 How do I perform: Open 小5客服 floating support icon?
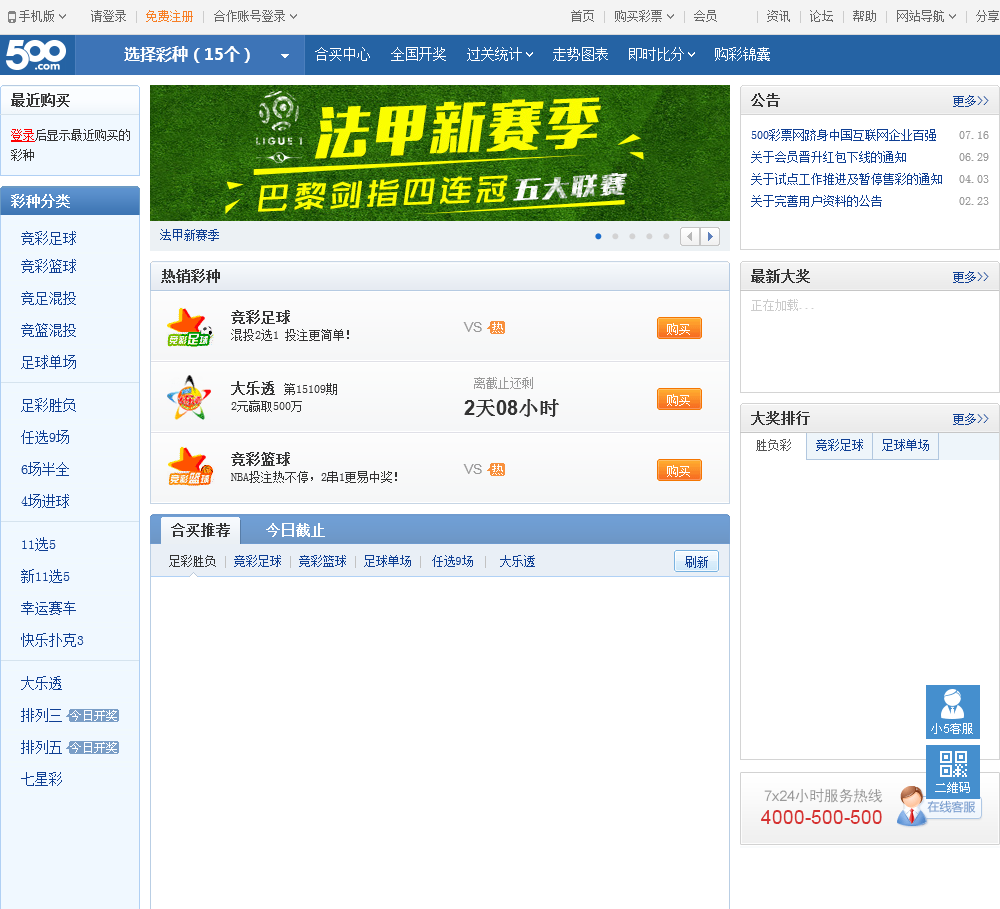(952, 712)
